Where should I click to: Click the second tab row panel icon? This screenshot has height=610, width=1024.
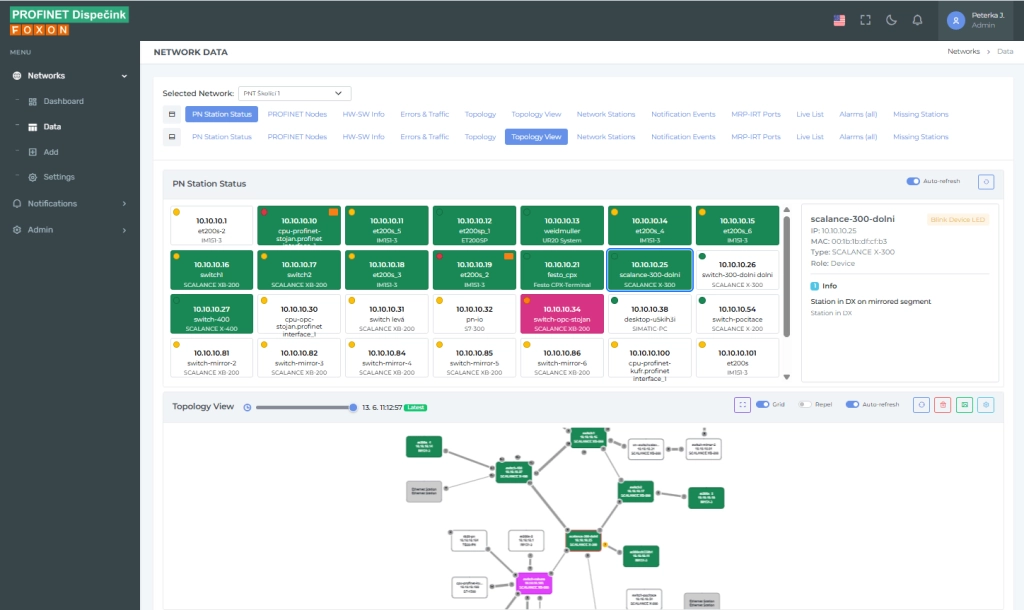pos(172,137)
